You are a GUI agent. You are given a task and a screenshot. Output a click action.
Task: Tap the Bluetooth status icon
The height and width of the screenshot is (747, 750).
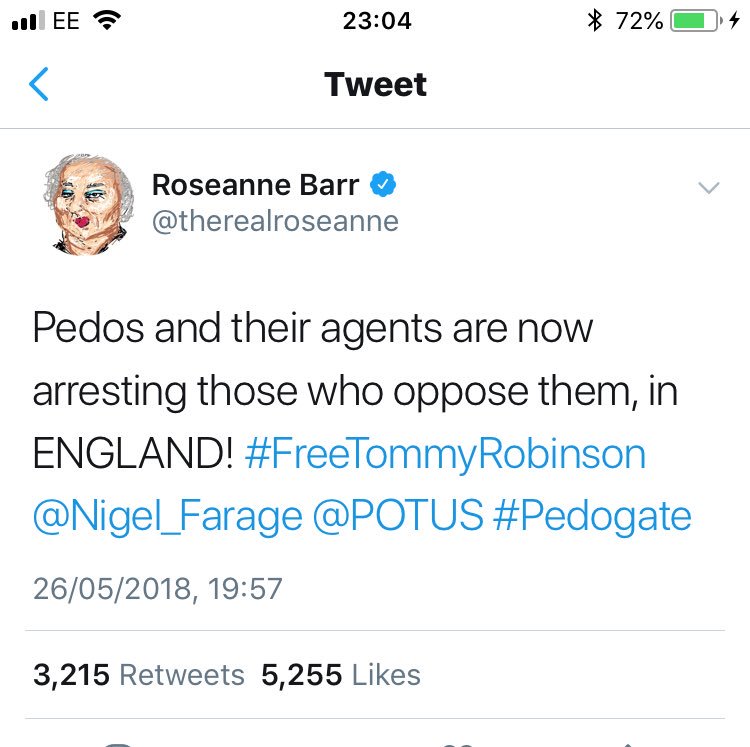point(595,20)
